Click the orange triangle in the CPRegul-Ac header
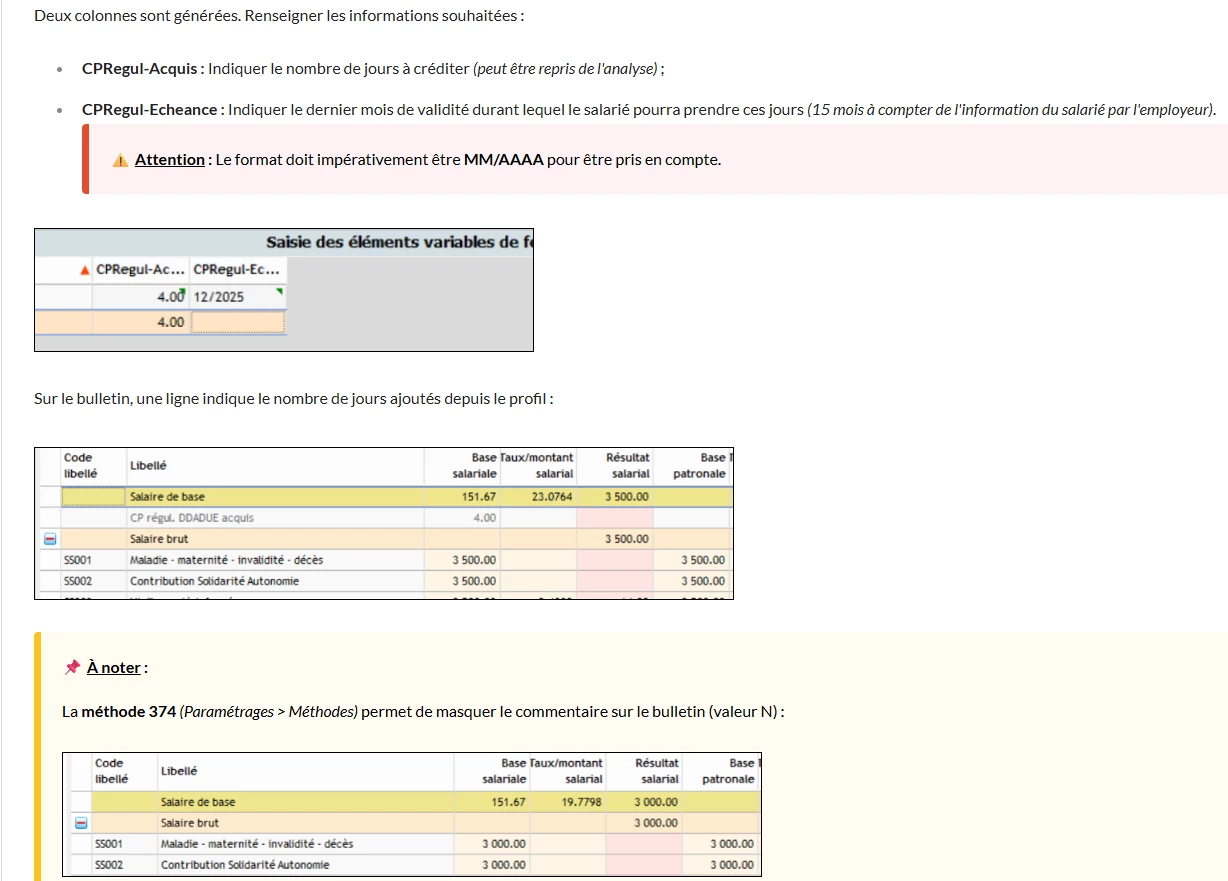Screen dimensions: 1228x881 coord(84,270)
